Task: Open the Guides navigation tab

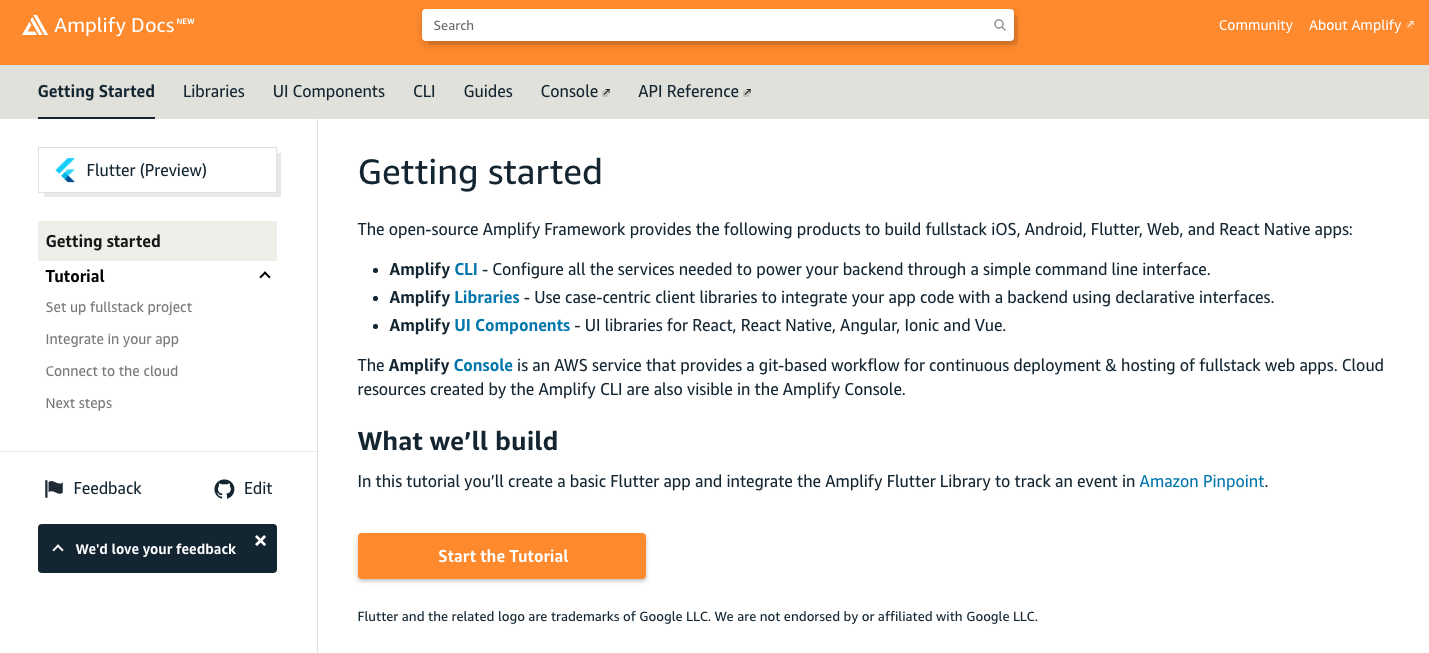Action: click(x=487, y=90)
